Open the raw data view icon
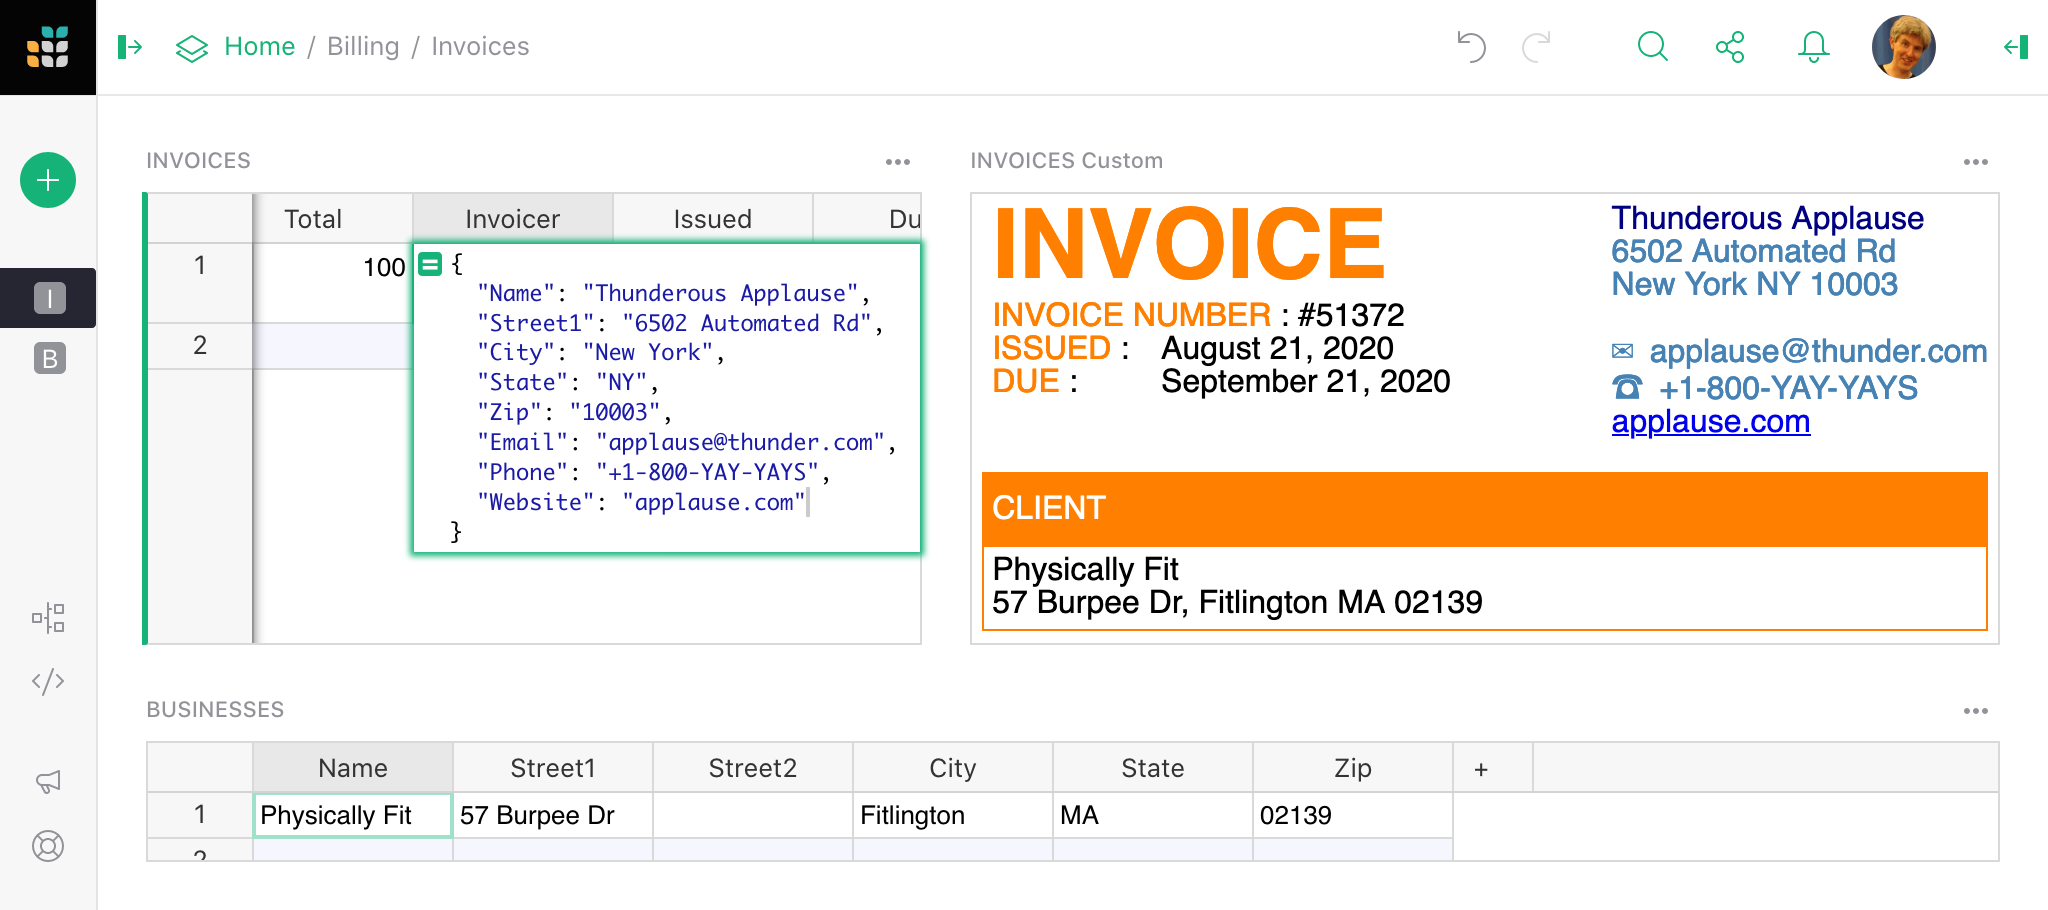This screenshot has height=910, width=2048. tap(47, 618)
